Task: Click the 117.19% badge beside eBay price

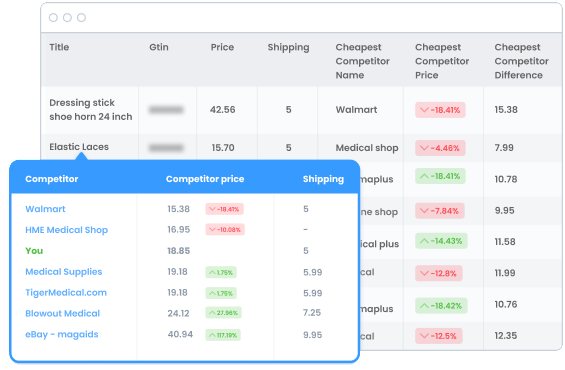Action: coord(223,335)
